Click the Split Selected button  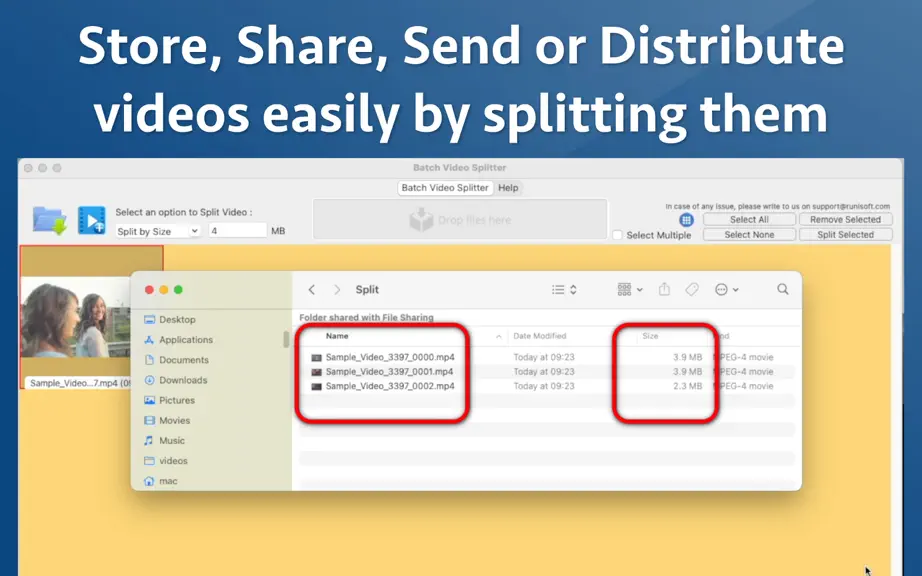coord(846,235)
